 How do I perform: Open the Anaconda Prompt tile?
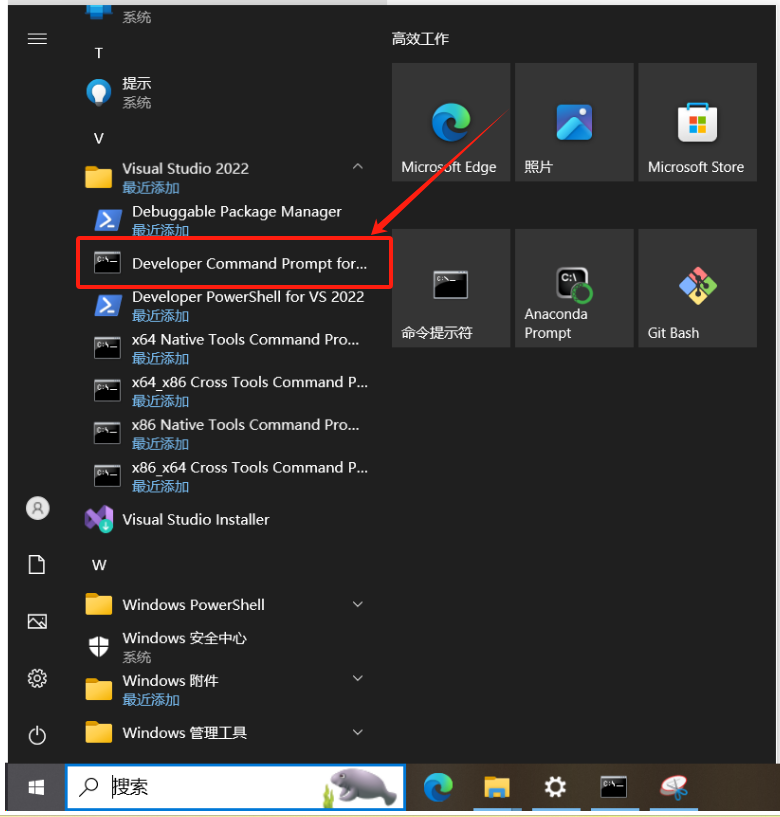pyautogui.click(x=574, y=288)
